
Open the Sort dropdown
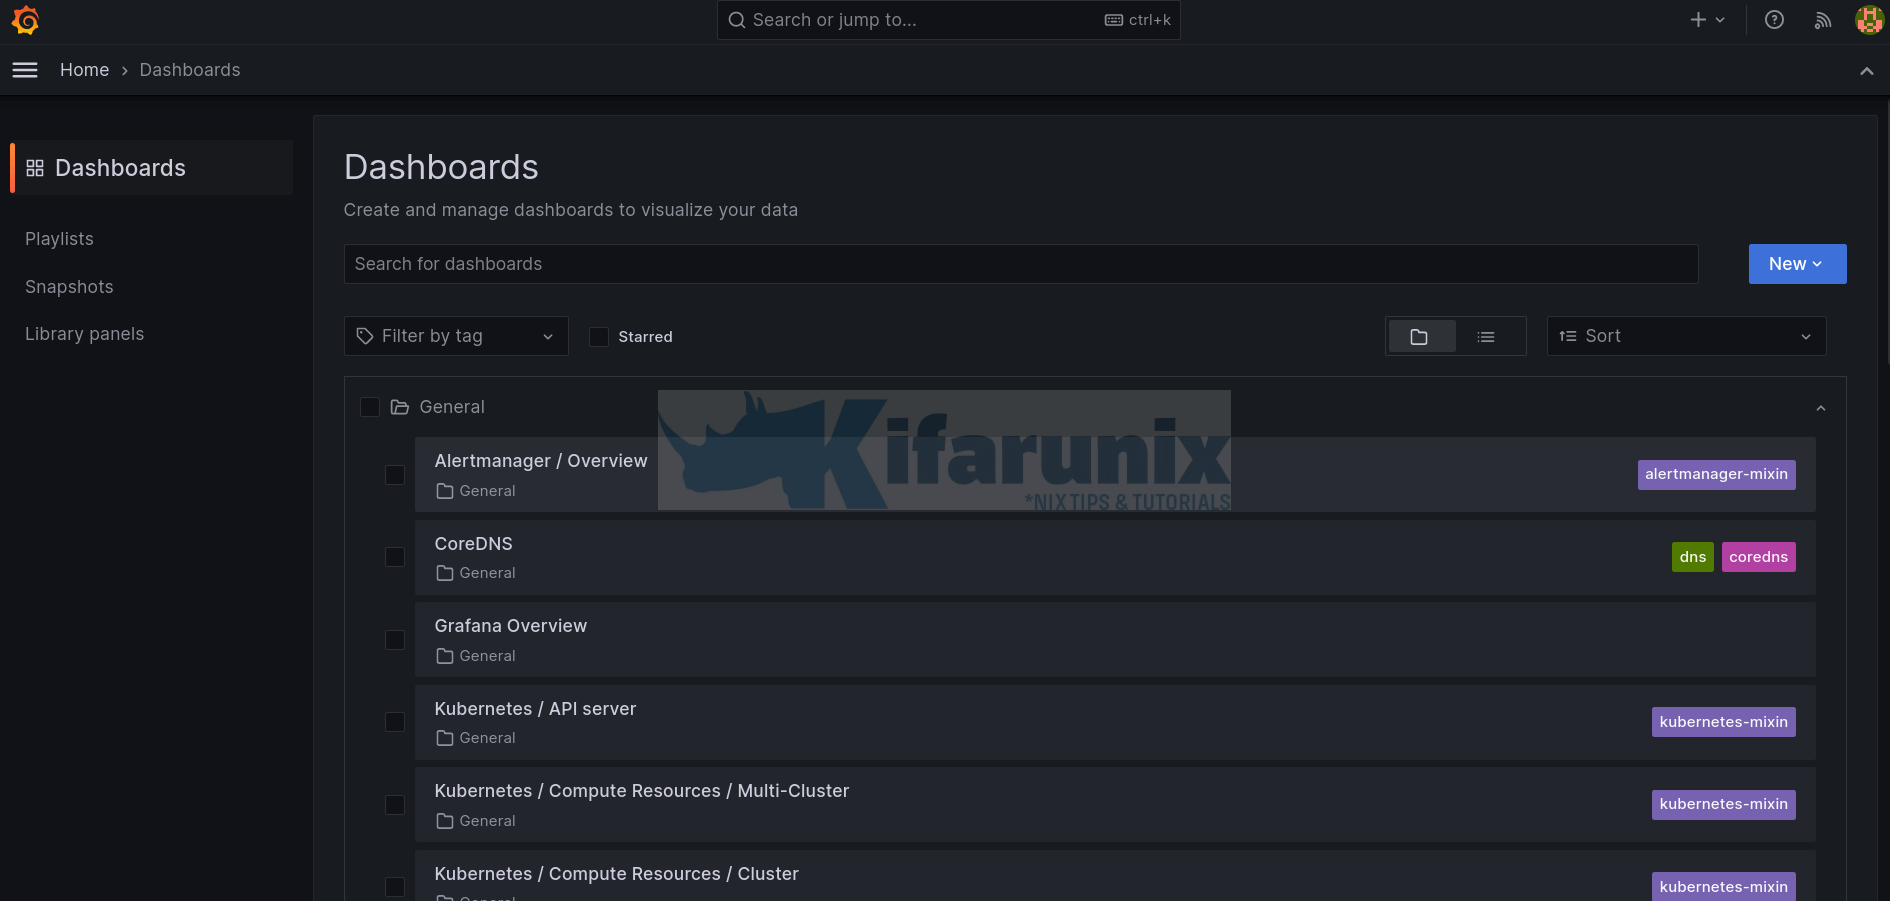pos(1686,336)
